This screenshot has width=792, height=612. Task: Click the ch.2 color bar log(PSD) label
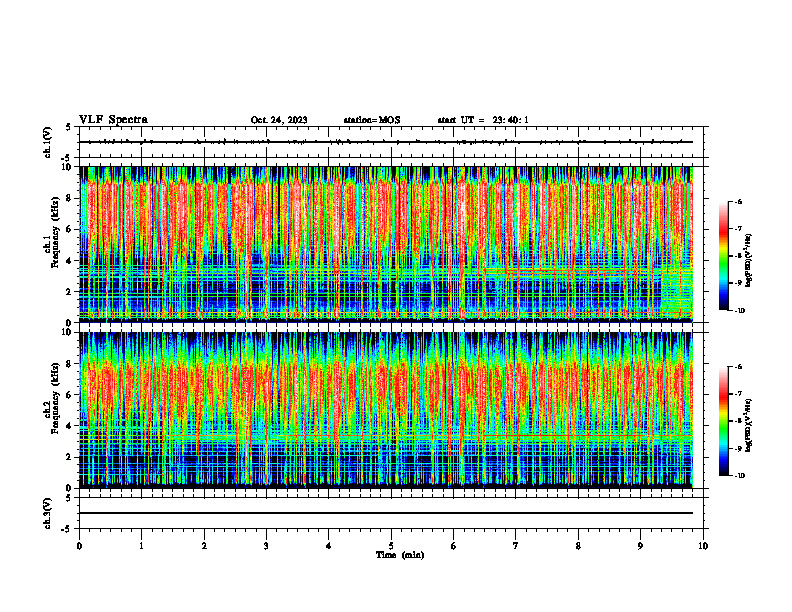(749, 425)
